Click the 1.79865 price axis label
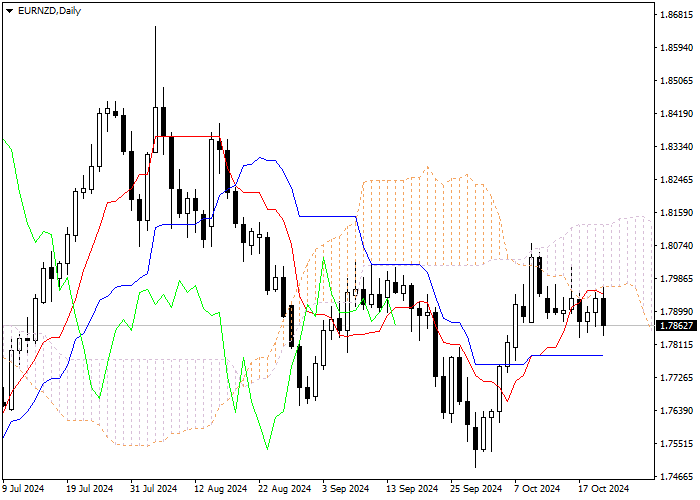The height and width of the screenshot is (500, 700). [x=676, y=279]
